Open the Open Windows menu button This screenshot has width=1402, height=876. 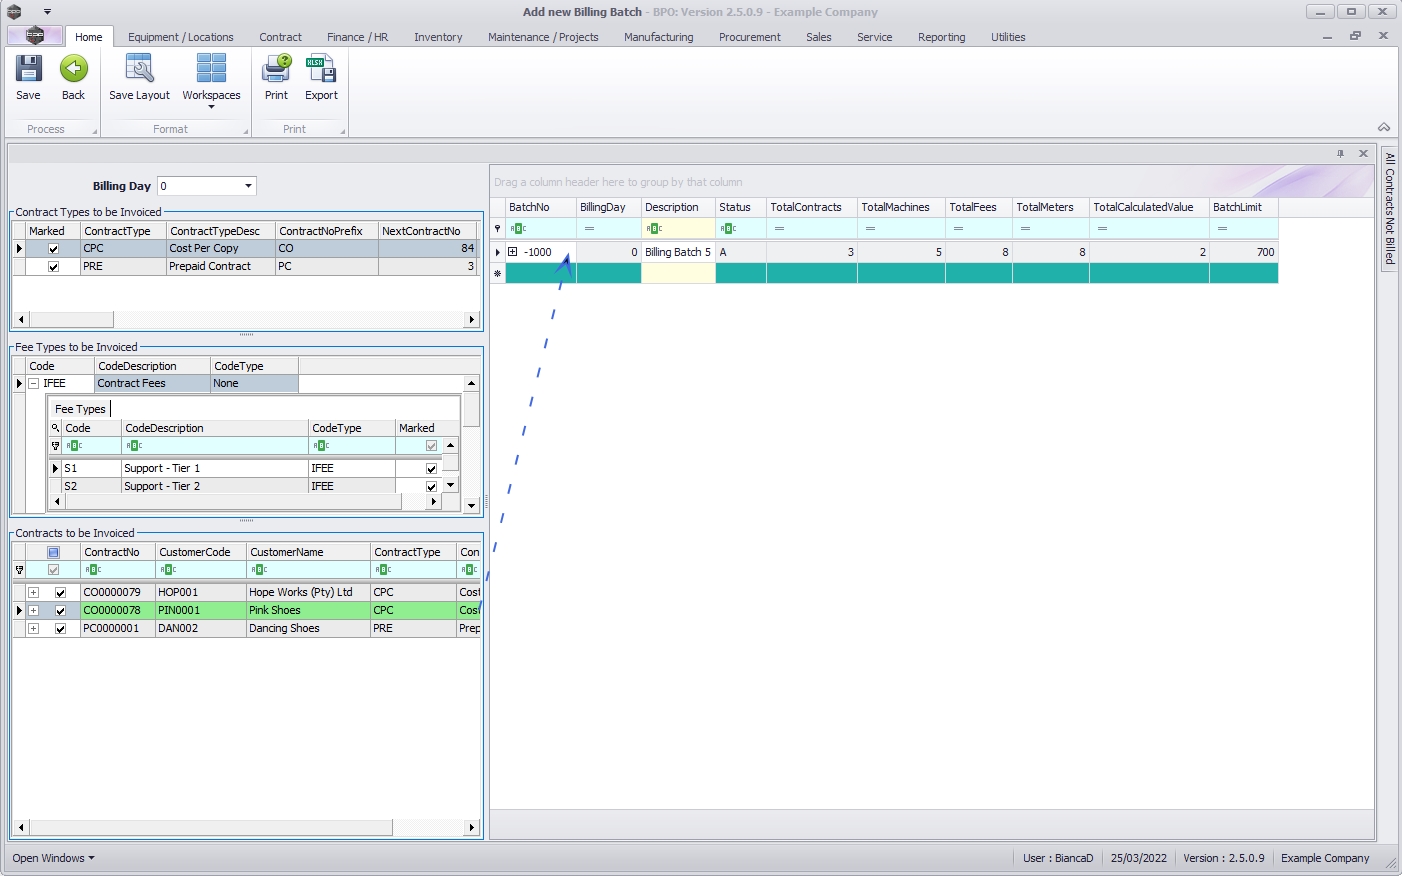(x=53, y=858)
